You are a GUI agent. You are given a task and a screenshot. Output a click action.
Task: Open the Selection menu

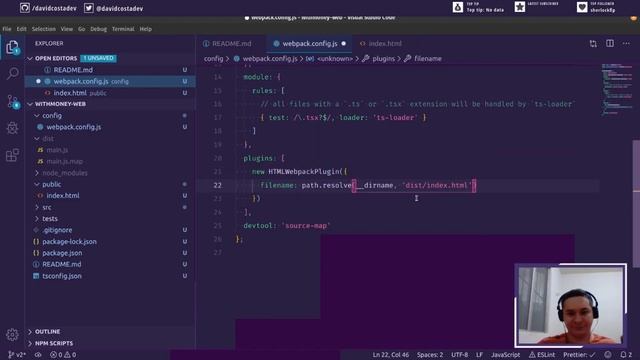[x=44, y=29]
